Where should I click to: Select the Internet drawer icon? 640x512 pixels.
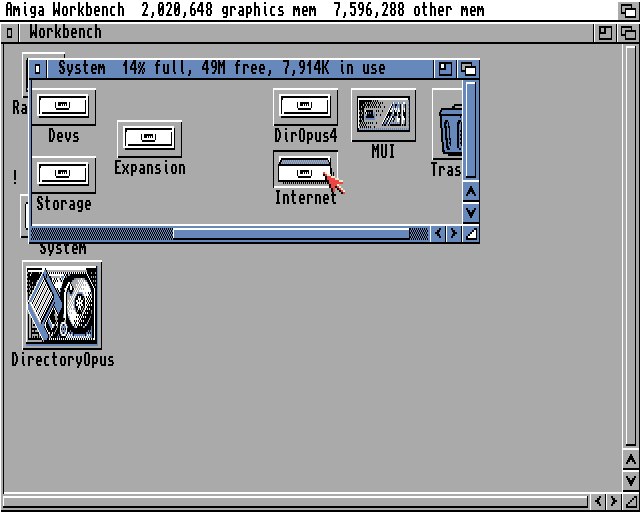(x=305, y=169)
